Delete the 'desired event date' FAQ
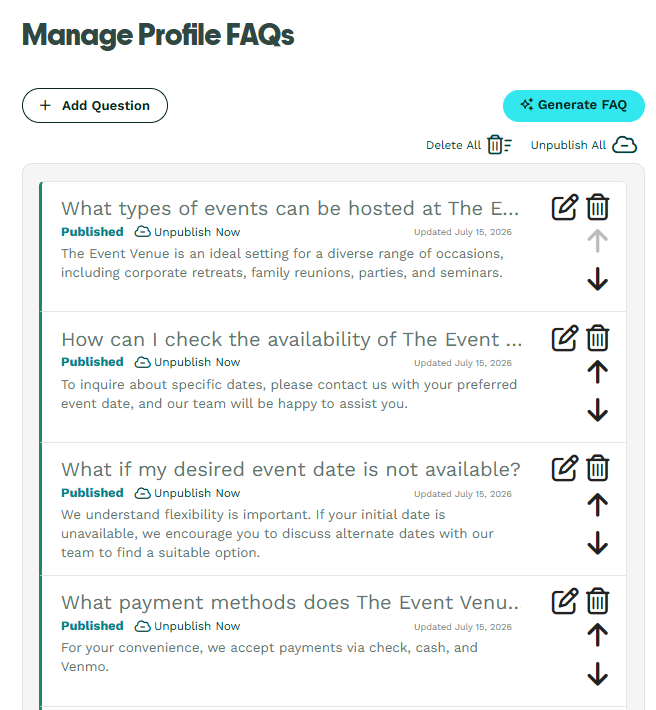 tap(598, 468)
